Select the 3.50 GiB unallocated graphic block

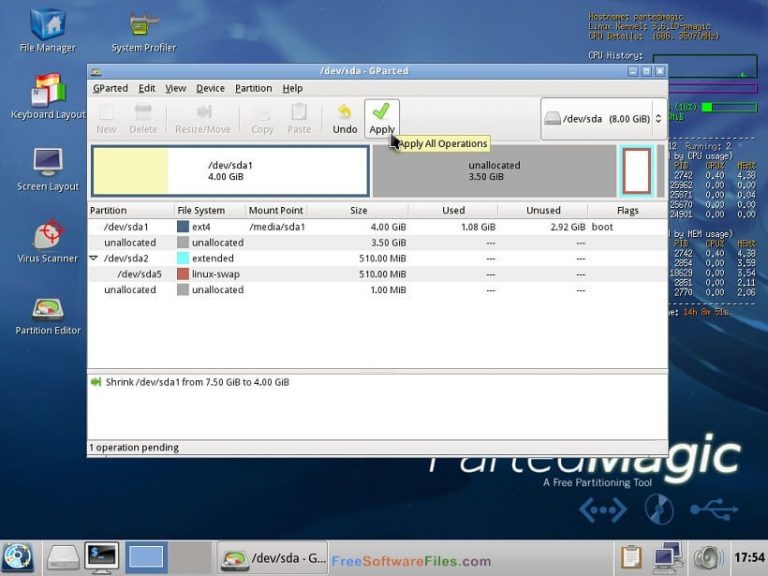[x=493, y=171]
